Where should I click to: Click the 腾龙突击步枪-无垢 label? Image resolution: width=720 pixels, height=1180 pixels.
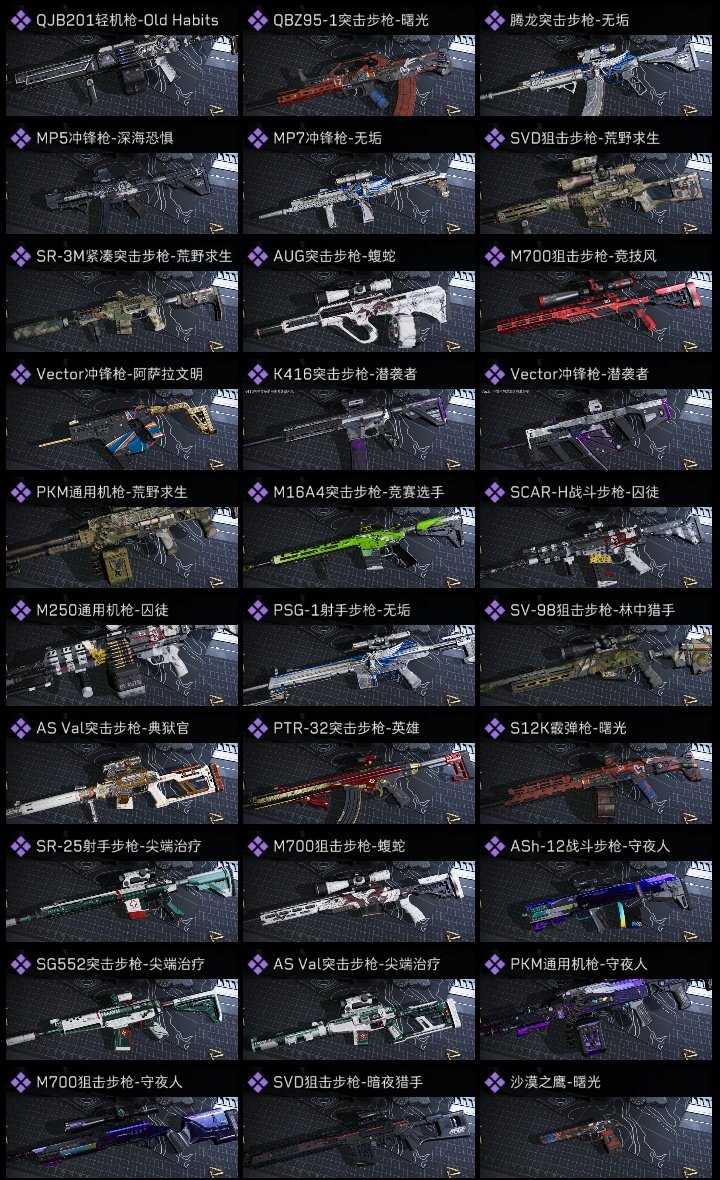570,20
